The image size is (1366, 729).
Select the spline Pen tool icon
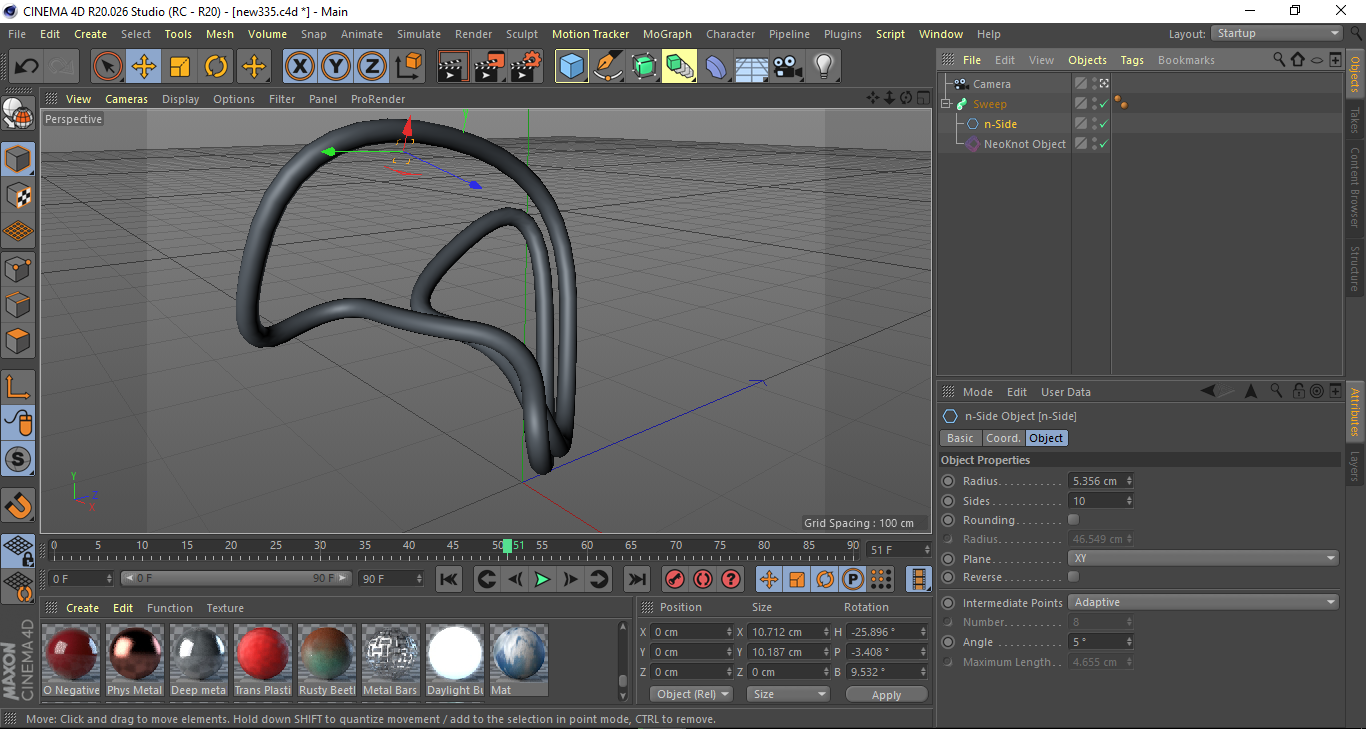[608, 67]
